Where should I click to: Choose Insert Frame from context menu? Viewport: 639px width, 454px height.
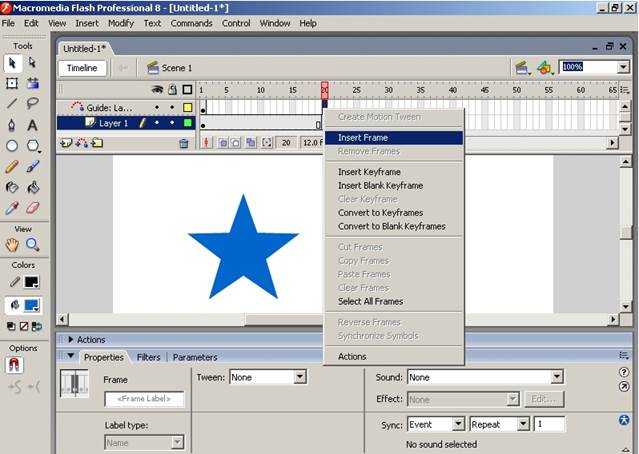click(x=394, y=138)
